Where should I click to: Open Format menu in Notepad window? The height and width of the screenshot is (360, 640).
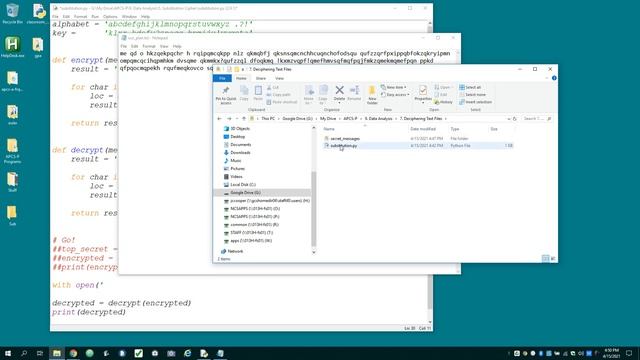[149, 47]
